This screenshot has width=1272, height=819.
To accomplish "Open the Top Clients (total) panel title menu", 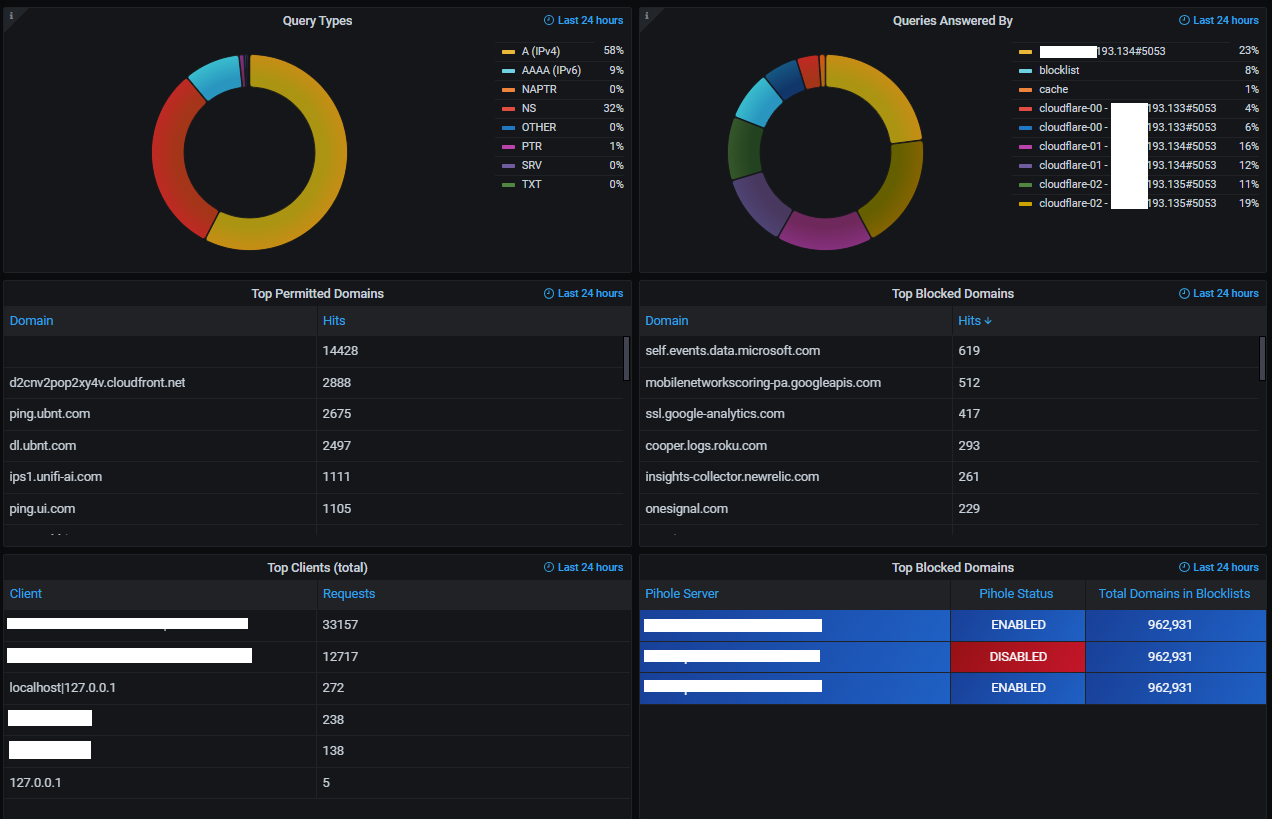I will 317,567.
